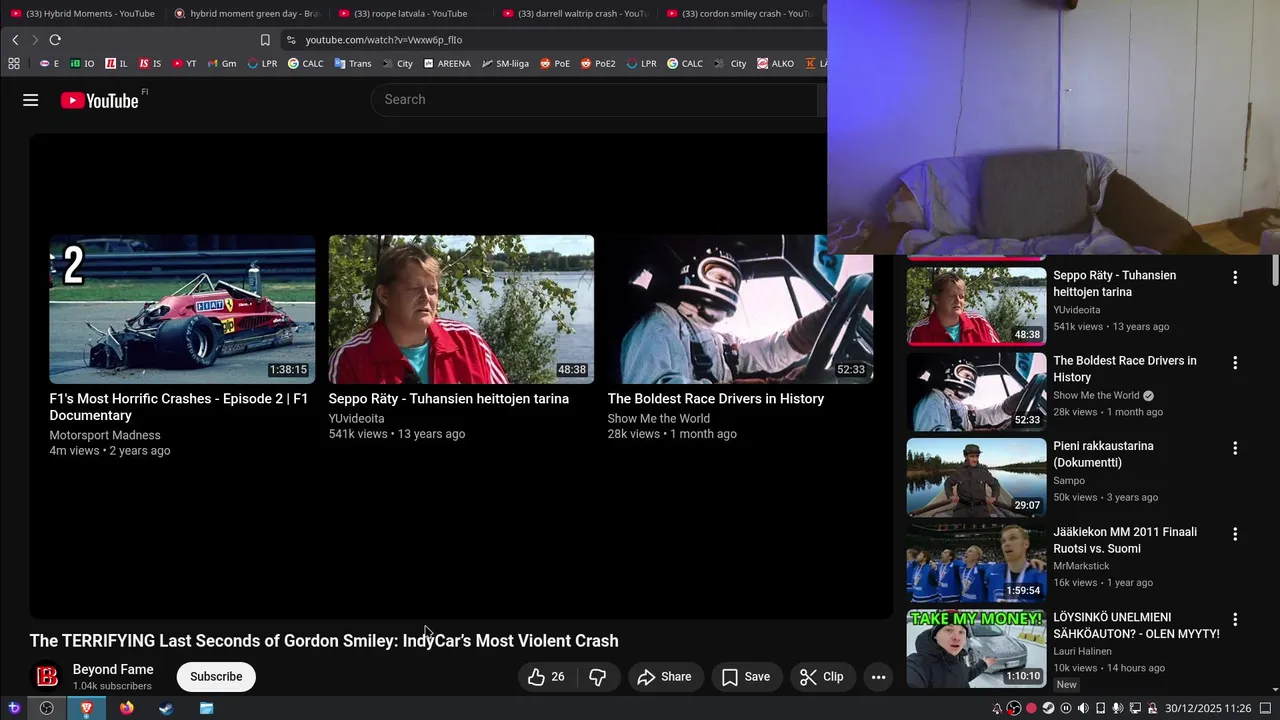Like the video with thumbs up
The height and width of the screenshot is (720, 1280).
coord(546,677)
